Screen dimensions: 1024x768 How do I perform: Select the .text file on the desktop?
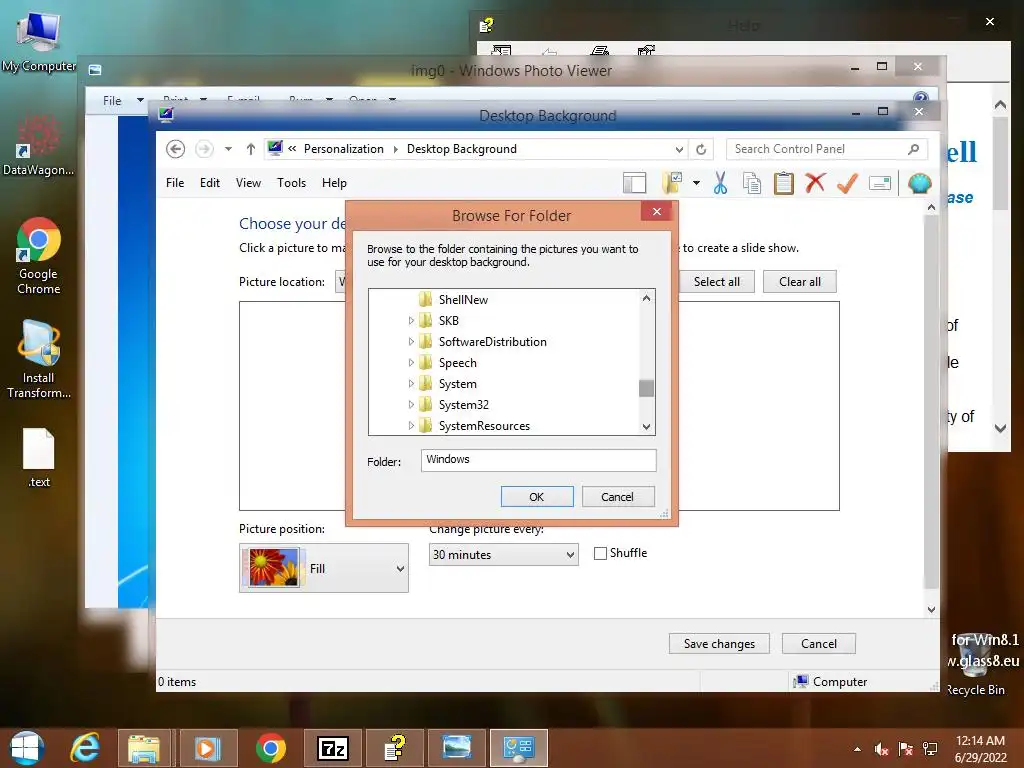tap(39, 458)
